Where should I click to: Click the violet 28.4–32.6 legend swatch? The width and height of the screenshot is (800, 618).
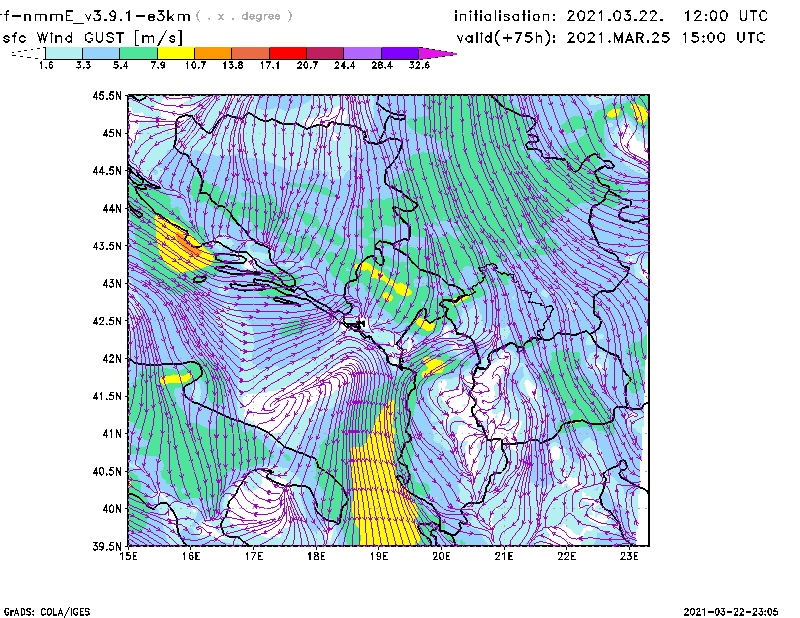(400, 53)
